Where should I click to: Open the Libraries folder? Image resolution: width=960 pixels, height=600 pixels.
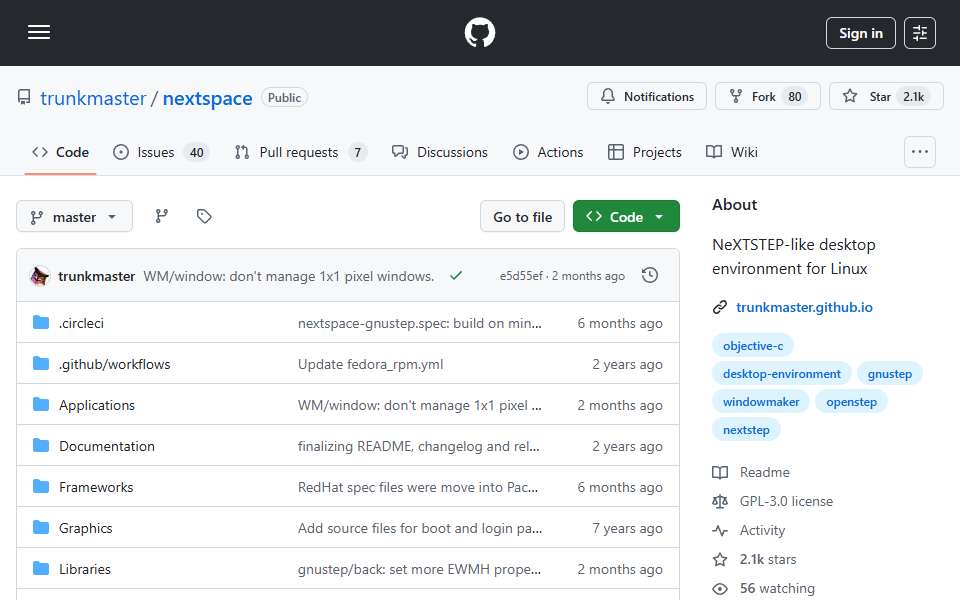point(84,569)
